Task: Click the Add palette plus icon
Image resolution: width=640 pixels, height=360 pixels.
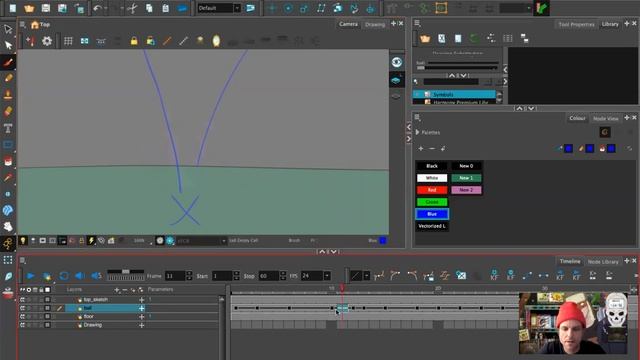Action: point(421,149)
